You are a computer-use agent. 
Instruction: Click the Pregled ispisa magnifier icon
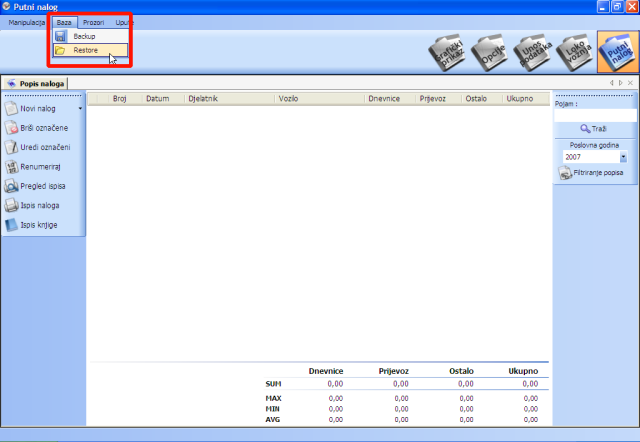pos(11,186)
